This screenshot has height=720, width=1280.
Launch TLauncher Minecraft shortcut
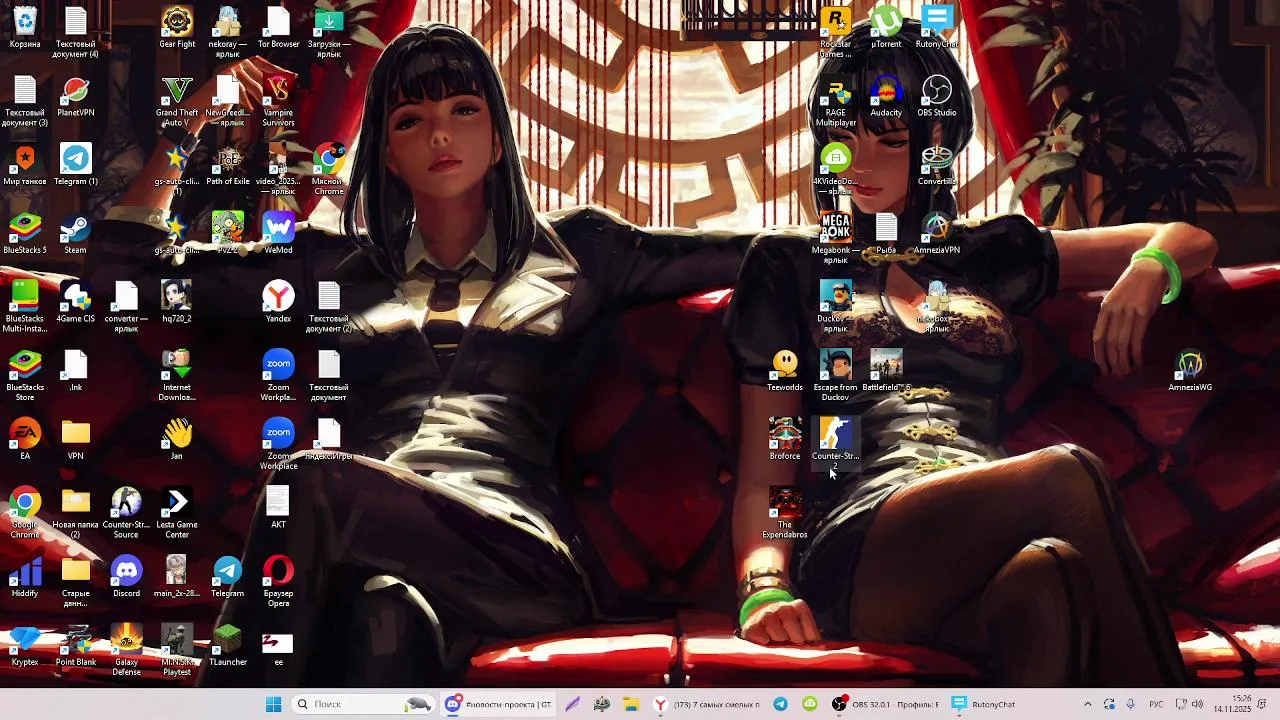(x=228, y=646)
